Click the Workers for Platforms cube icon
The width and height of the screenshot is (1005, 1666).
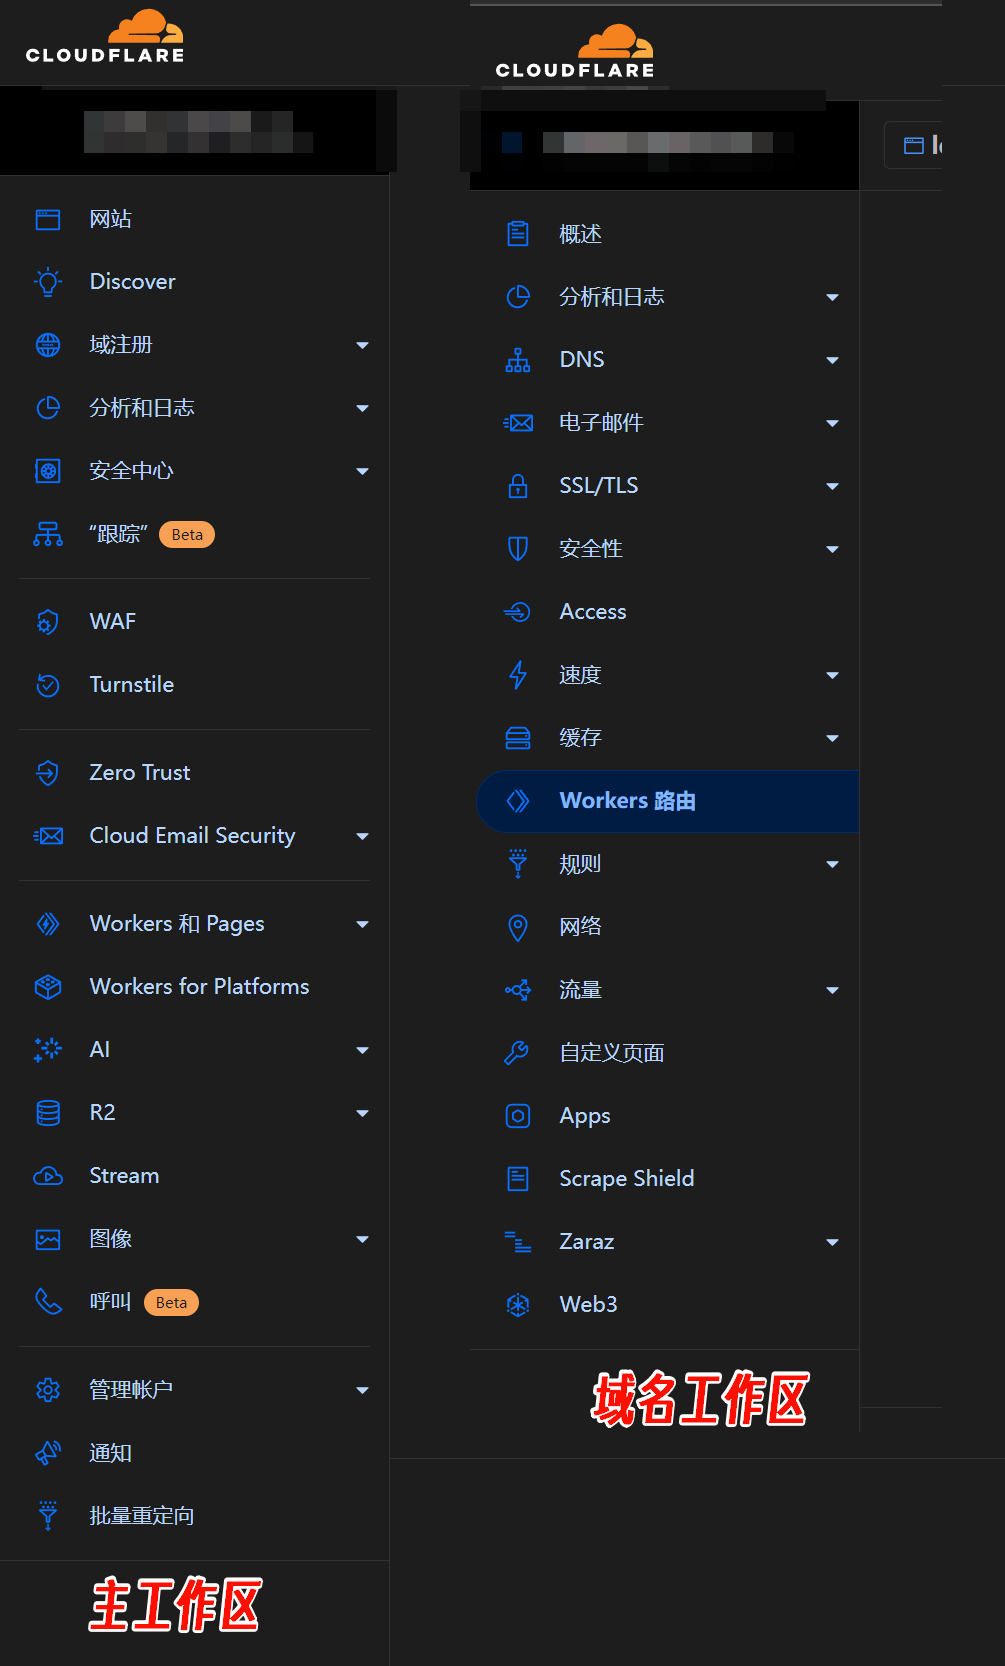pyautogui.click(x=48, y=987)
